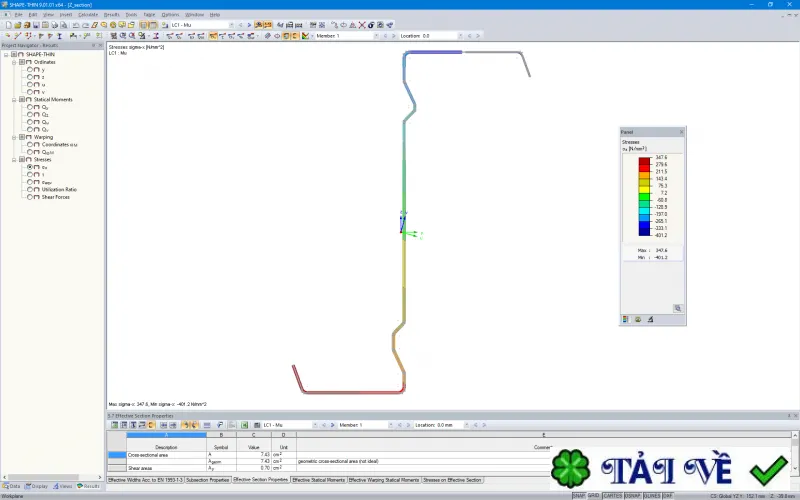Select the Utilization Ratio radio button
This screenshot has width=800, height=500.
[30, 189]
